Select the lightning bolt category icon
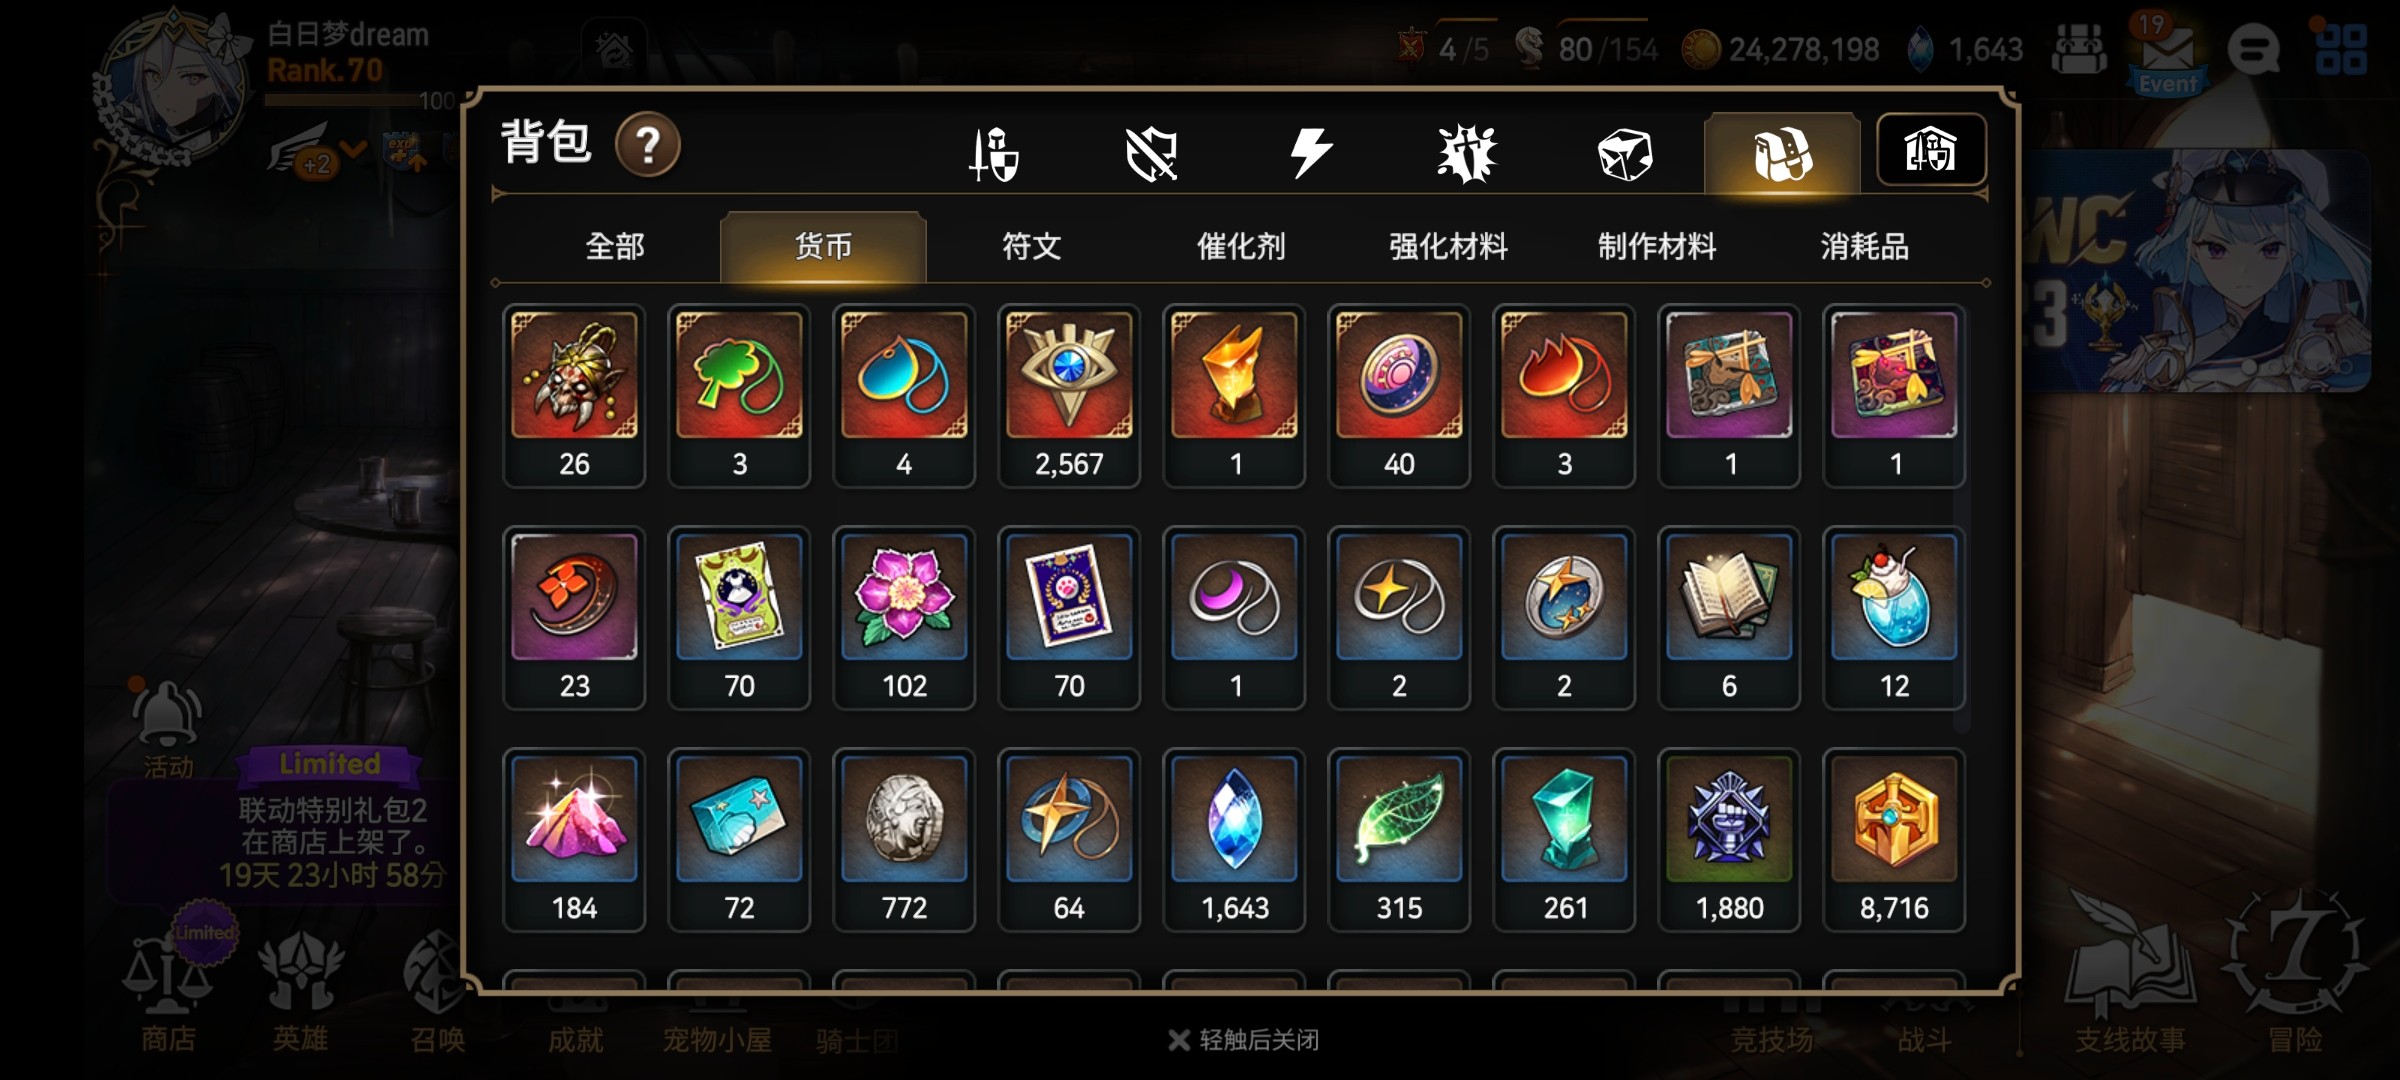The image size is (2400, 1080). click(1310, 154)
